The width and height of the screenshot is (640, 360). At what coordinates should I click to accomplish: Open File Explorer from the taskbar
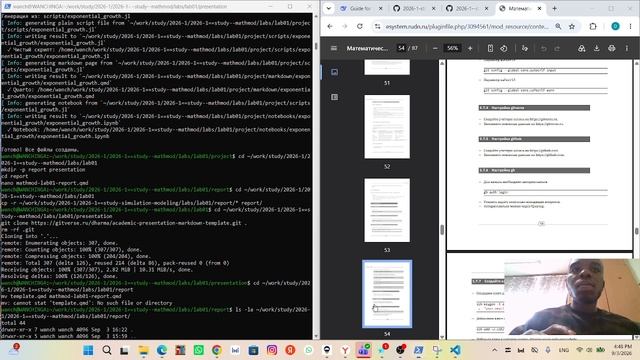143,350
